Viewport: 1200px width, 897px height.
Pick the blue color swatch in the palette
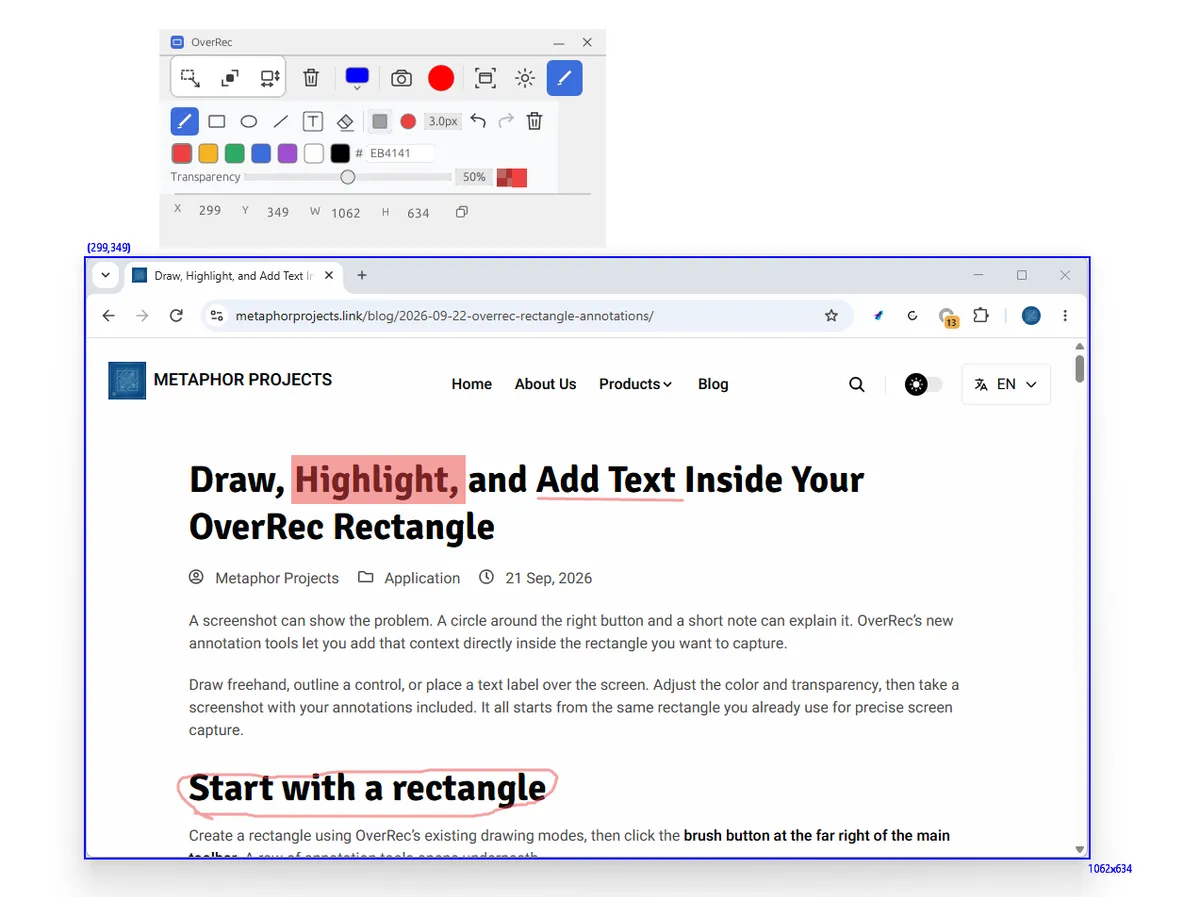point(261,153)
